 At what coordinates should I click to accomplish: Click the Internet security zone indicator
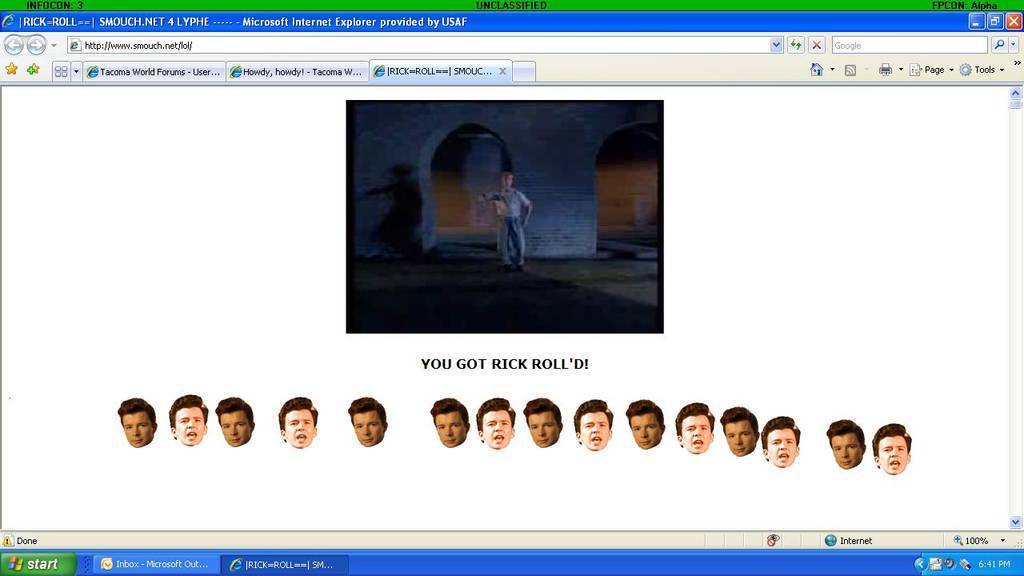[x=848, y=541]
